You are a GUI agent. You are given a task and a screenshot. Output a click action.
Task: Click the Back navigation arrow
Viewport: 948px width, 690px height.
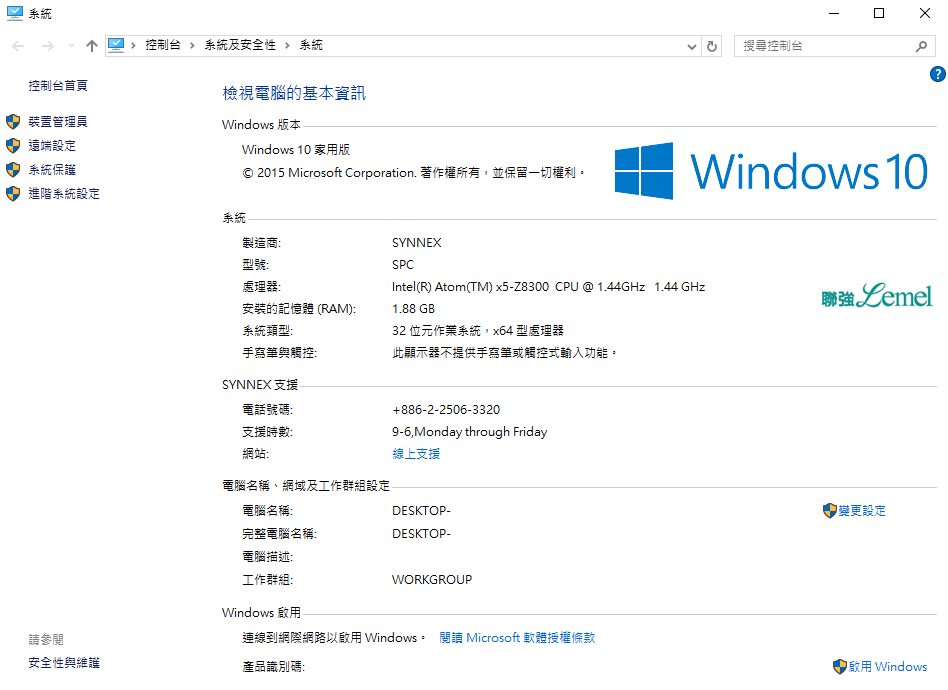pyautogui.click(x=18, y=46)
